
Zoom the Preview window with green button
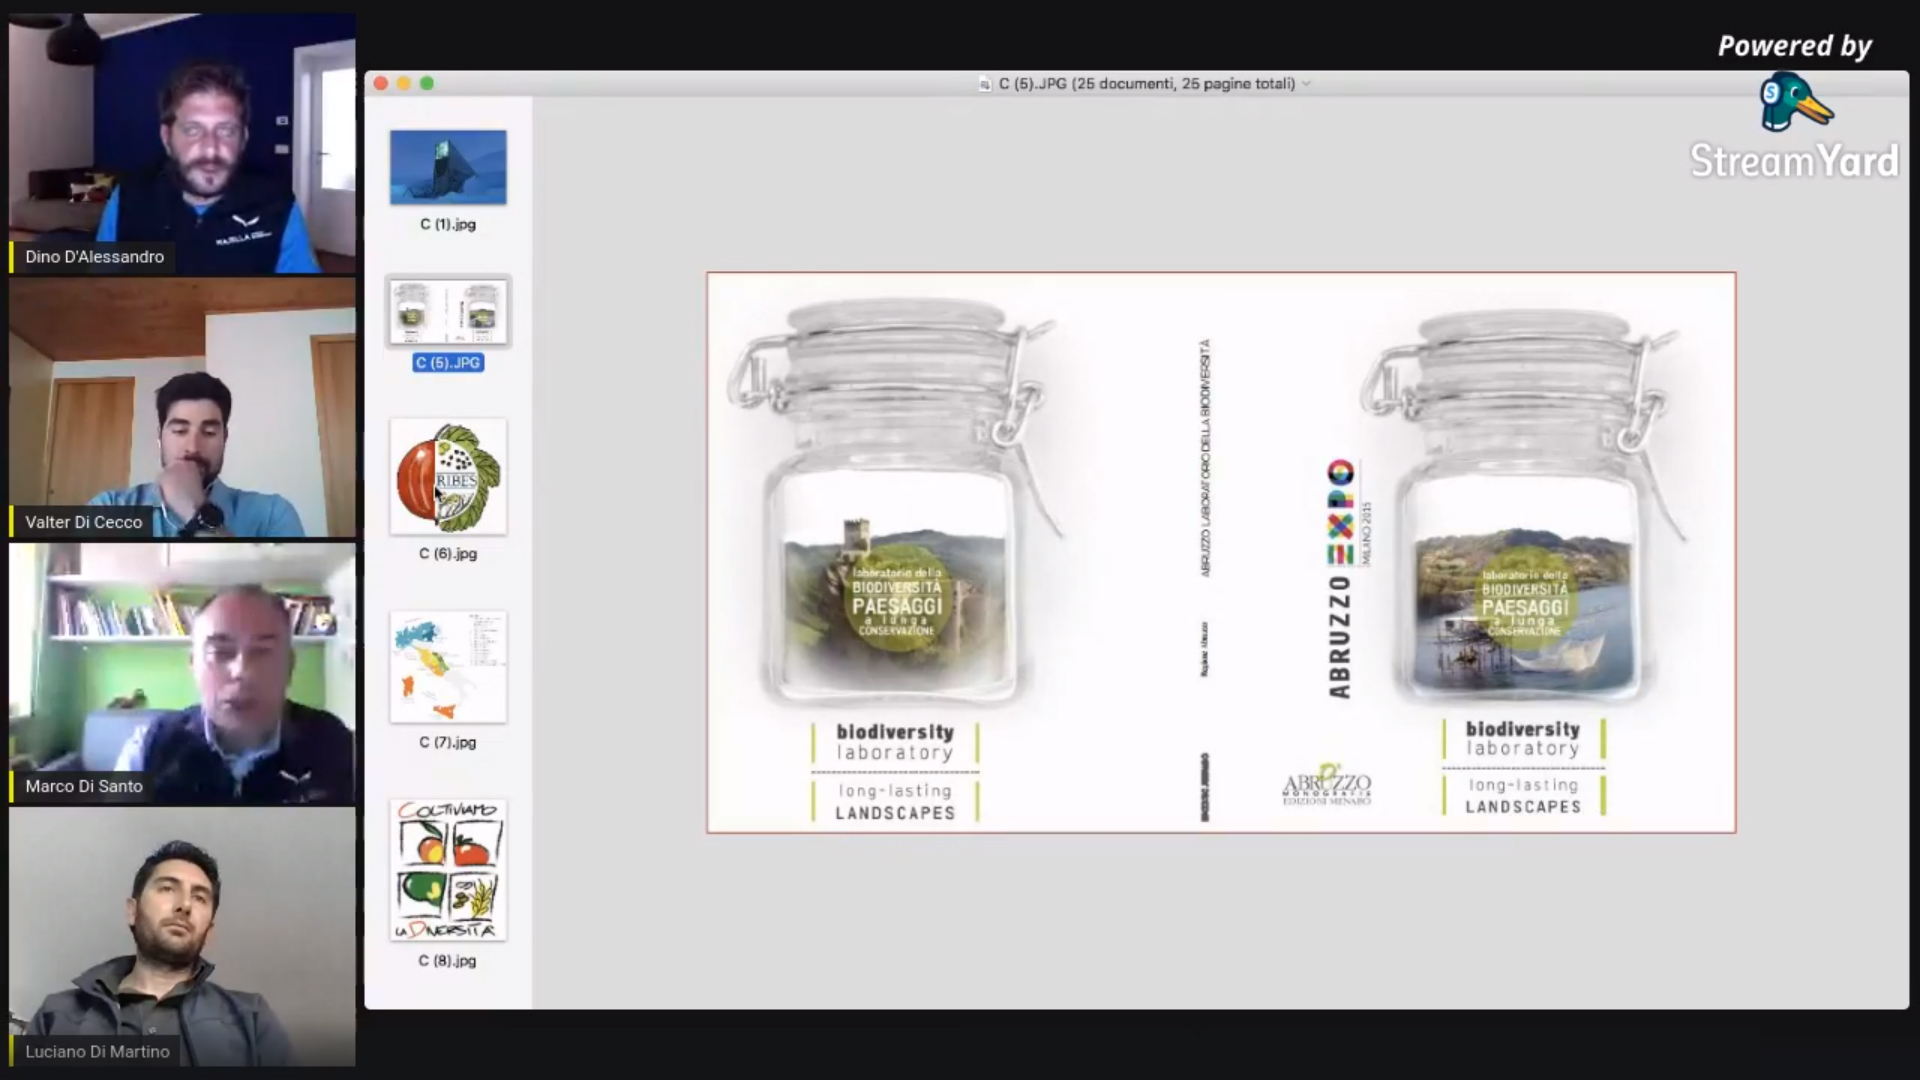[427, 83]
